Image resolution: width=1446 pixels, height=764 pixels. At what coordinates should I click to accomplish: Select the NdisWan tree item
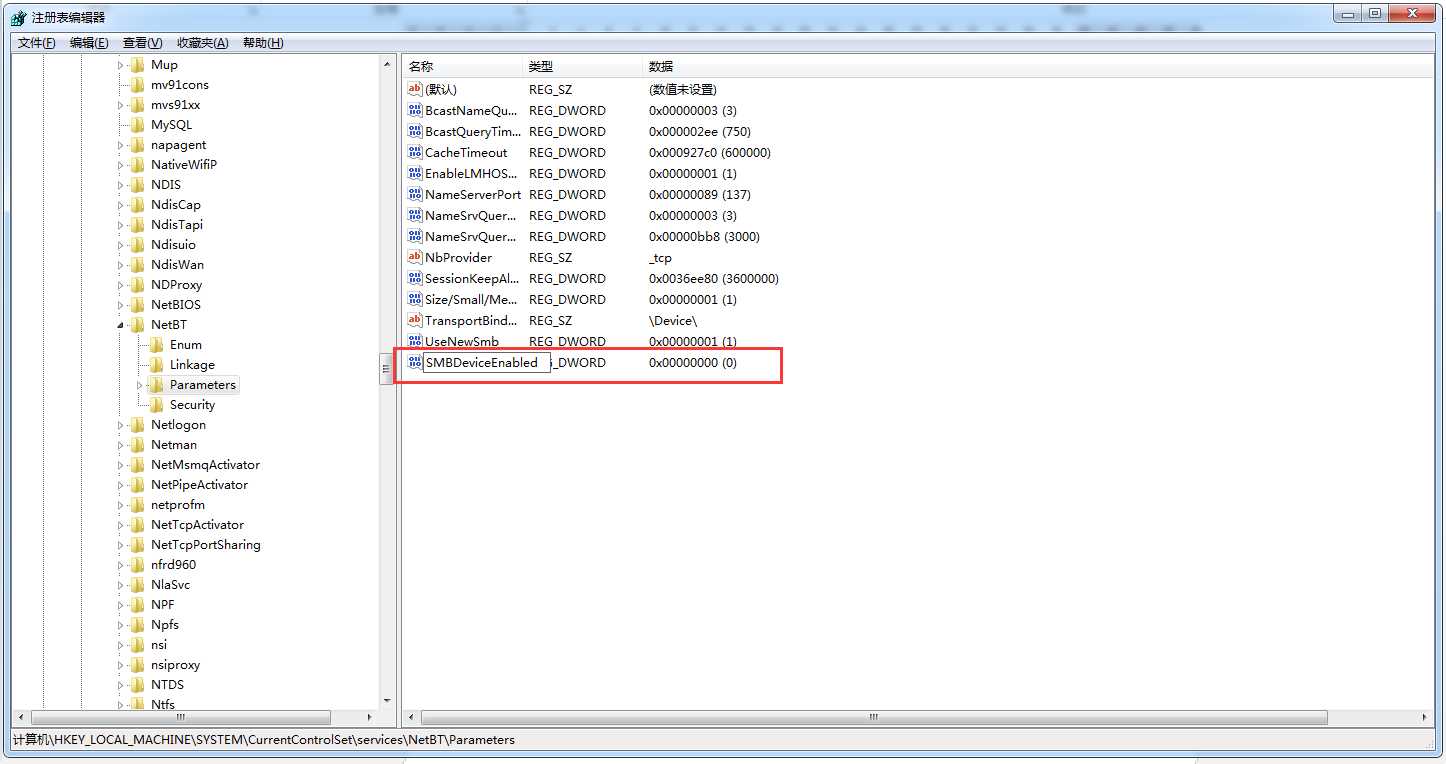tap(177, 265)
